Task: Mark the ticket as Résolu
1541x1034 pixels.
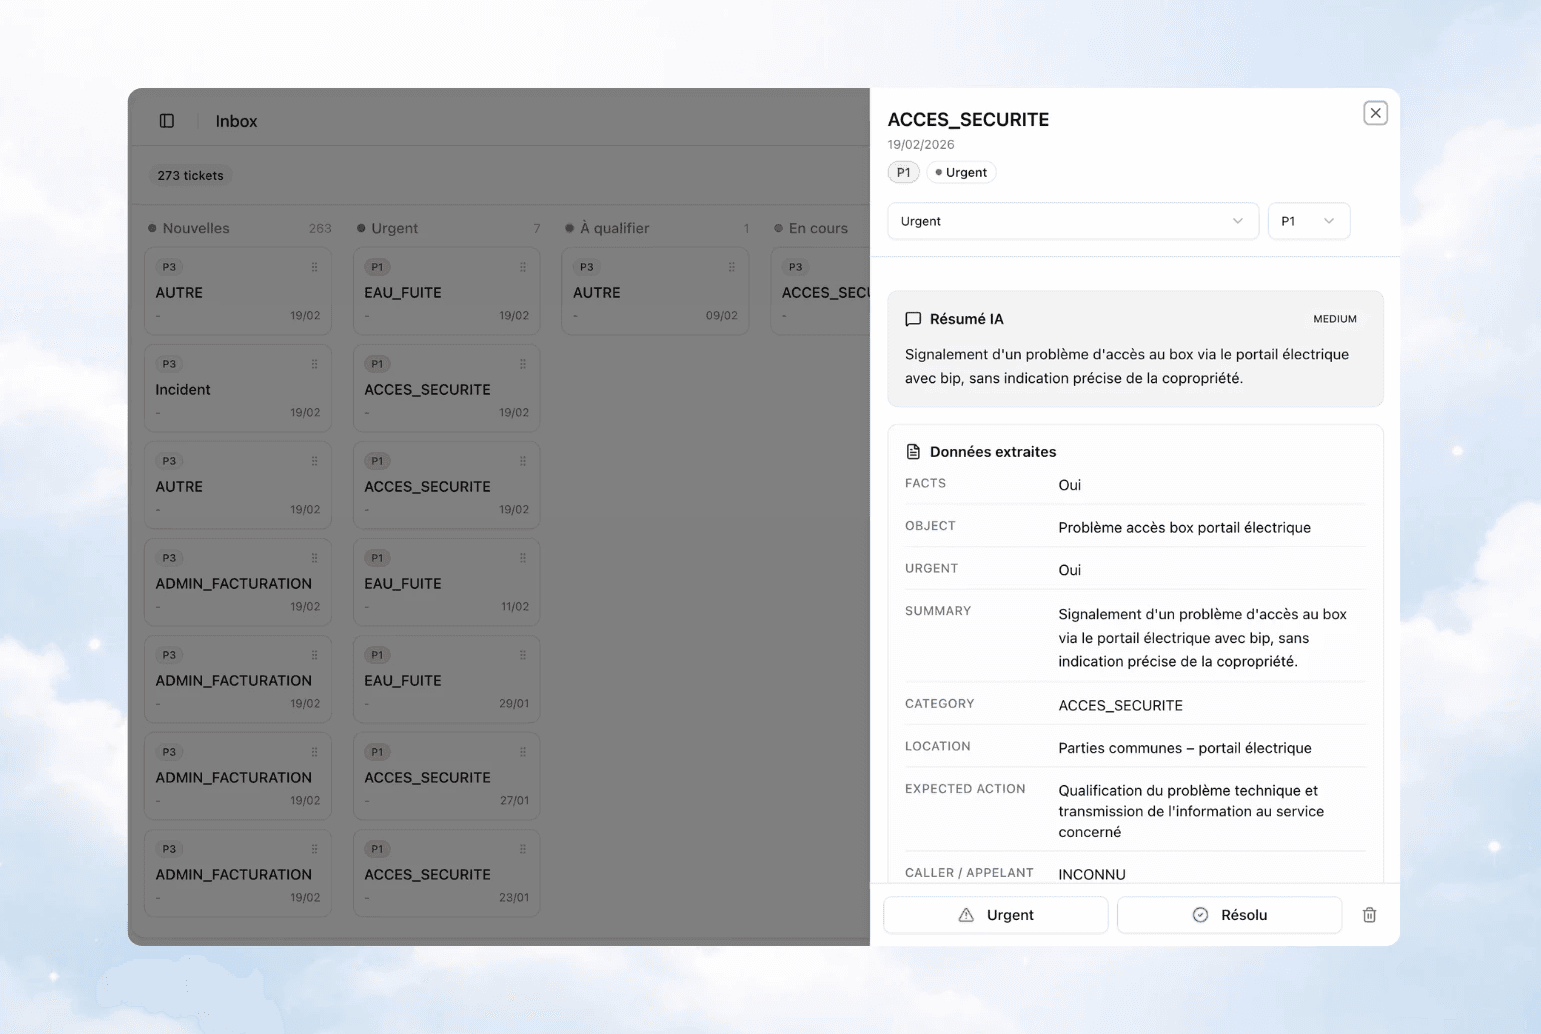Action: (1229, 914)
